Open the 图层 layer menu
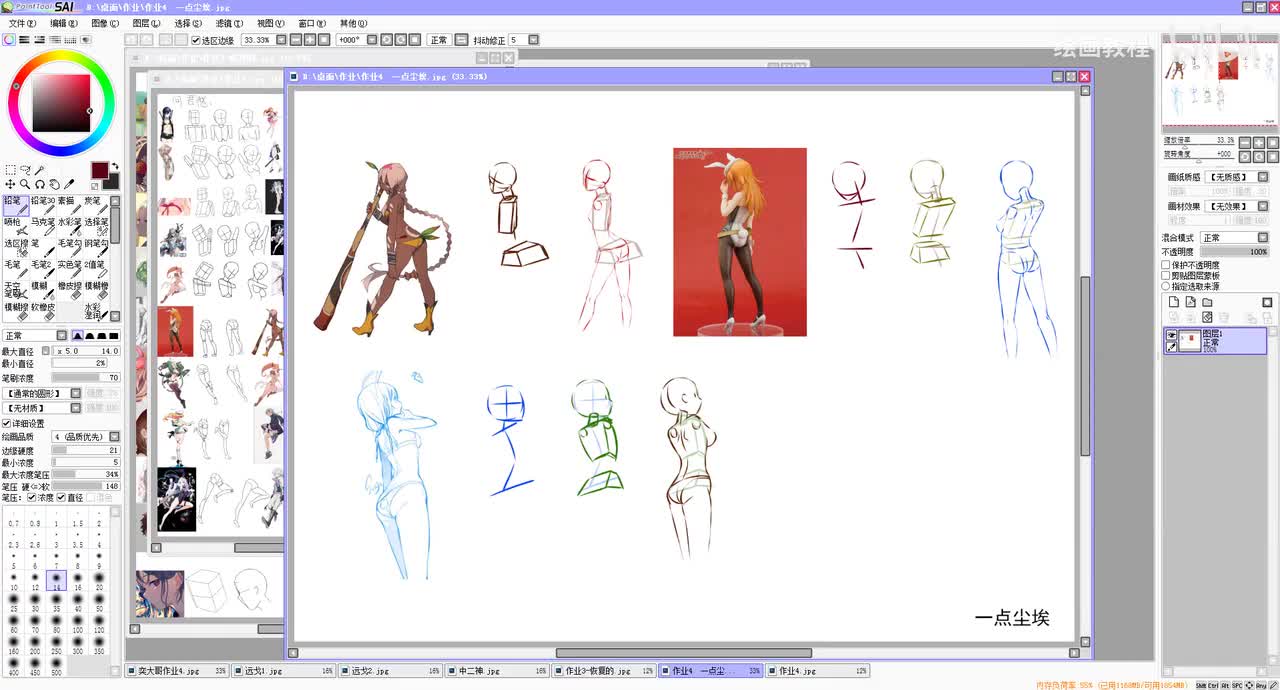 point(146,23)
